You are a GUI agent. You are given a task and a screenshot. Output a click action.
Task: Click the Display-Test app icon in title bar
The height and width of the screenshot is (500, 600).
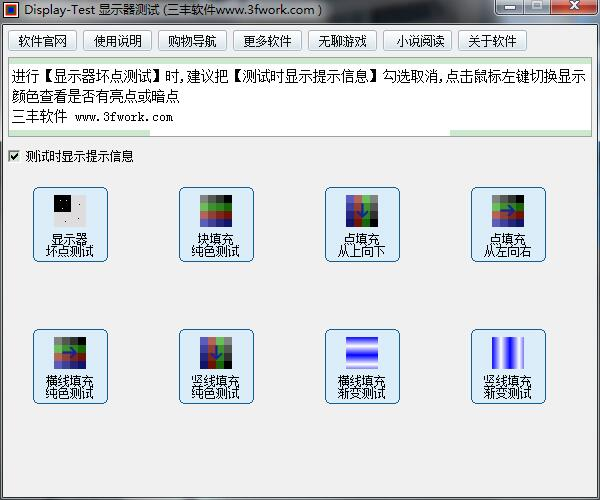pos(11,10)
